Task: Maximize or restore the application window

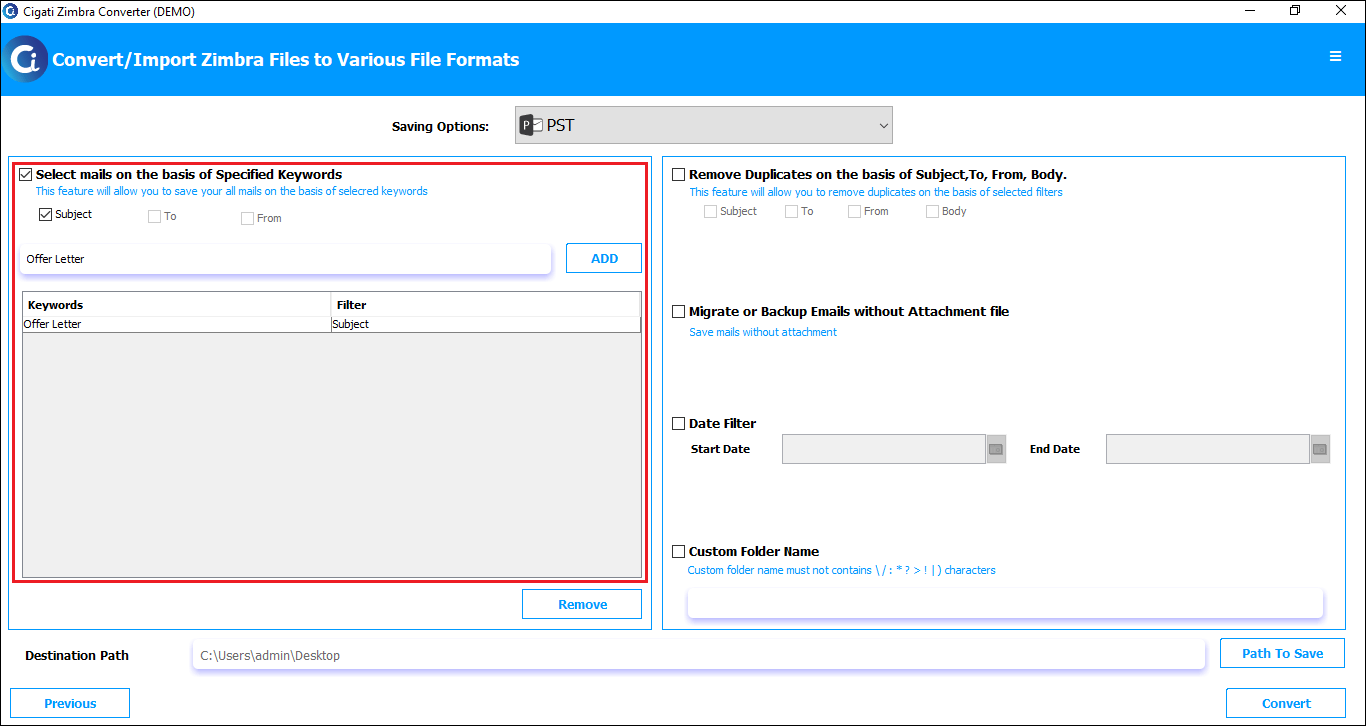Action: tap(1295, 11)
